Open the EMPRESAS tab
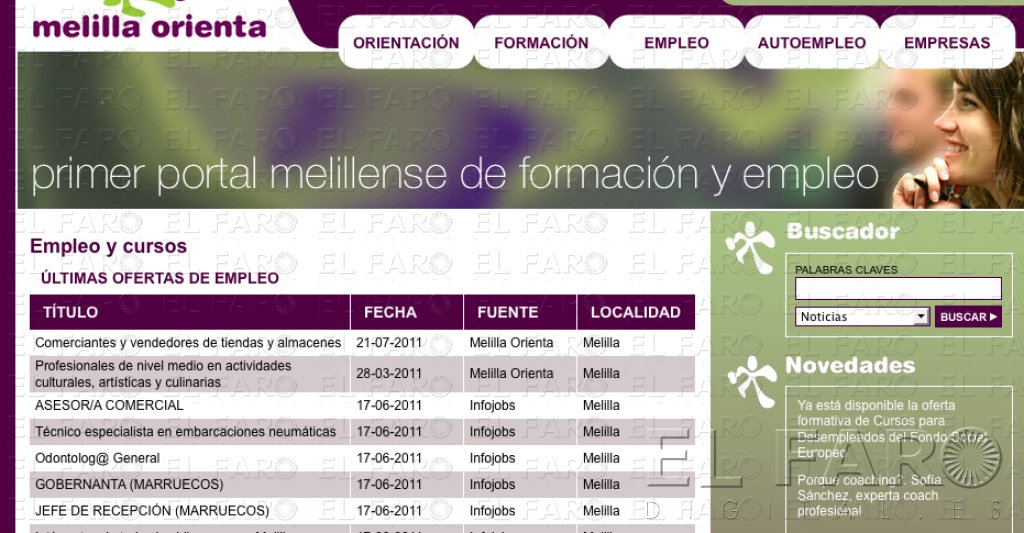This screenshot has width=1024, height=533. pyautogui.click(x=947, y=42)
